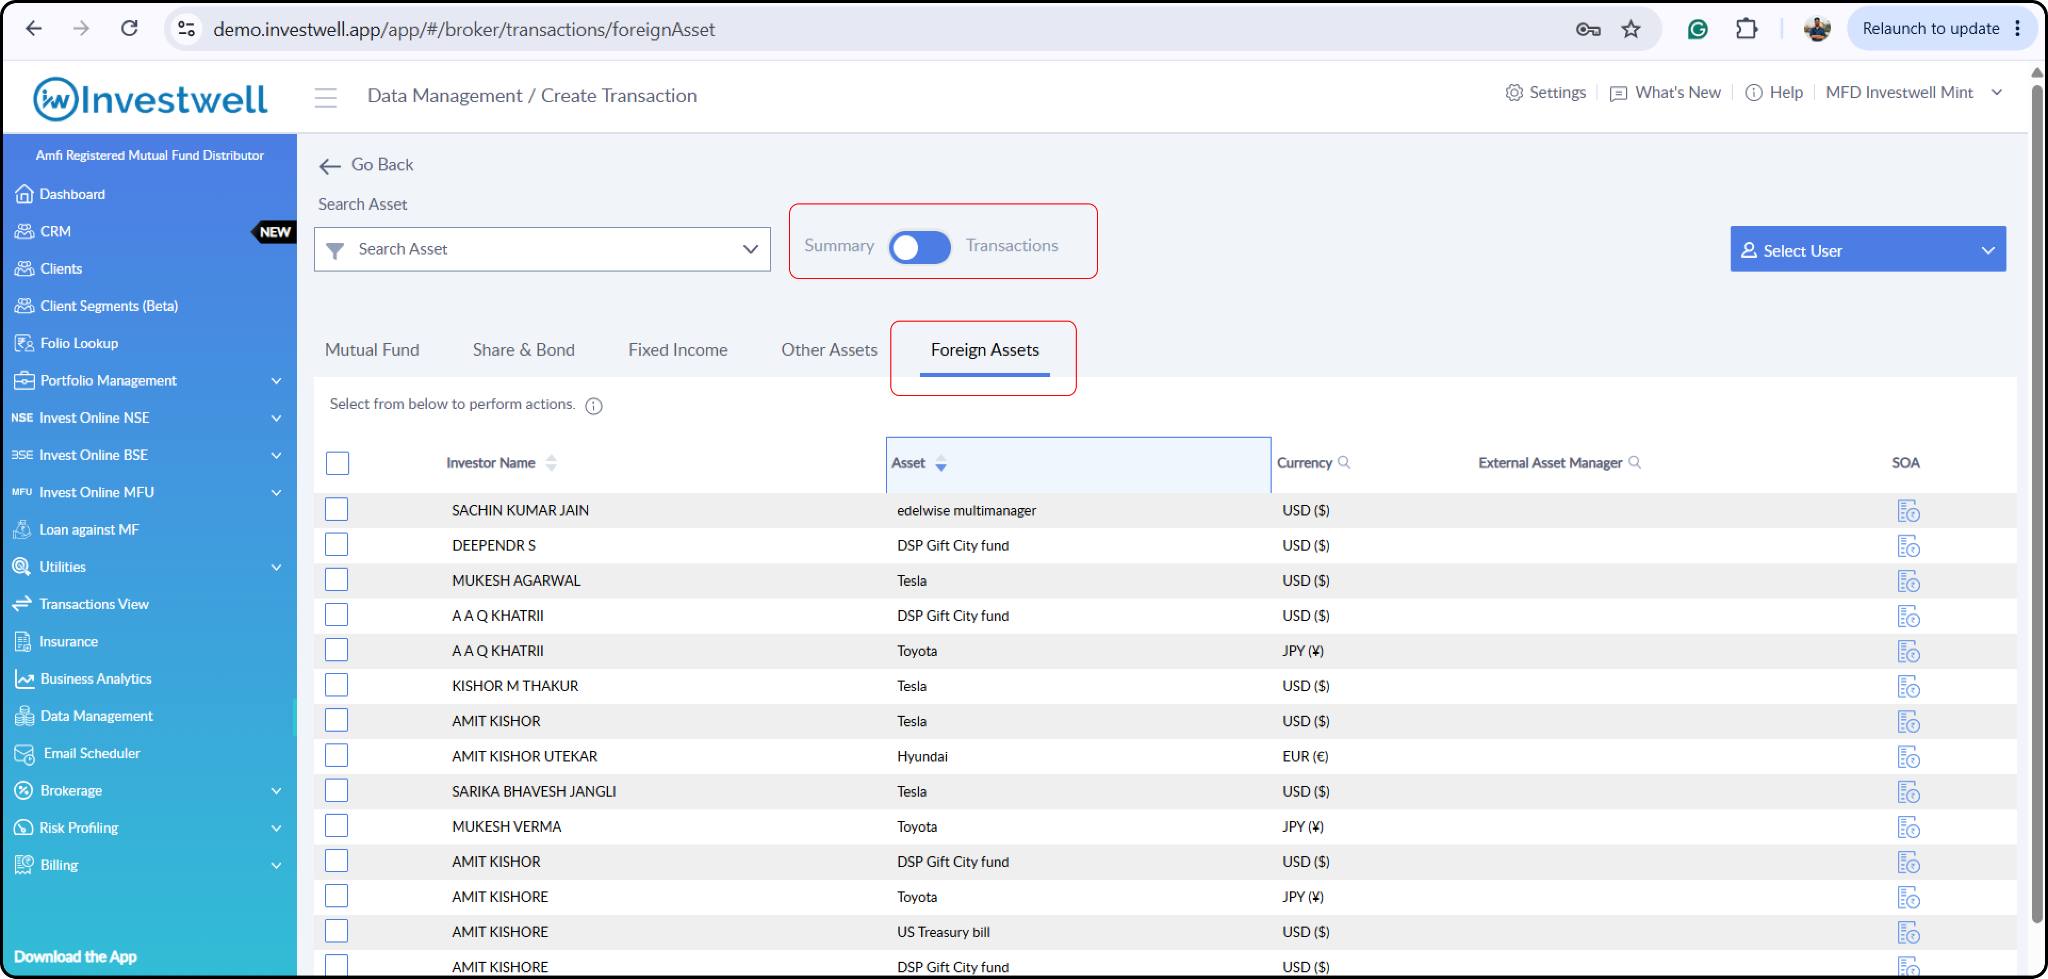Screen dimensions: 2048x979
Task: Open the Search Asset dropdown
Action: (x=542, y=249)
